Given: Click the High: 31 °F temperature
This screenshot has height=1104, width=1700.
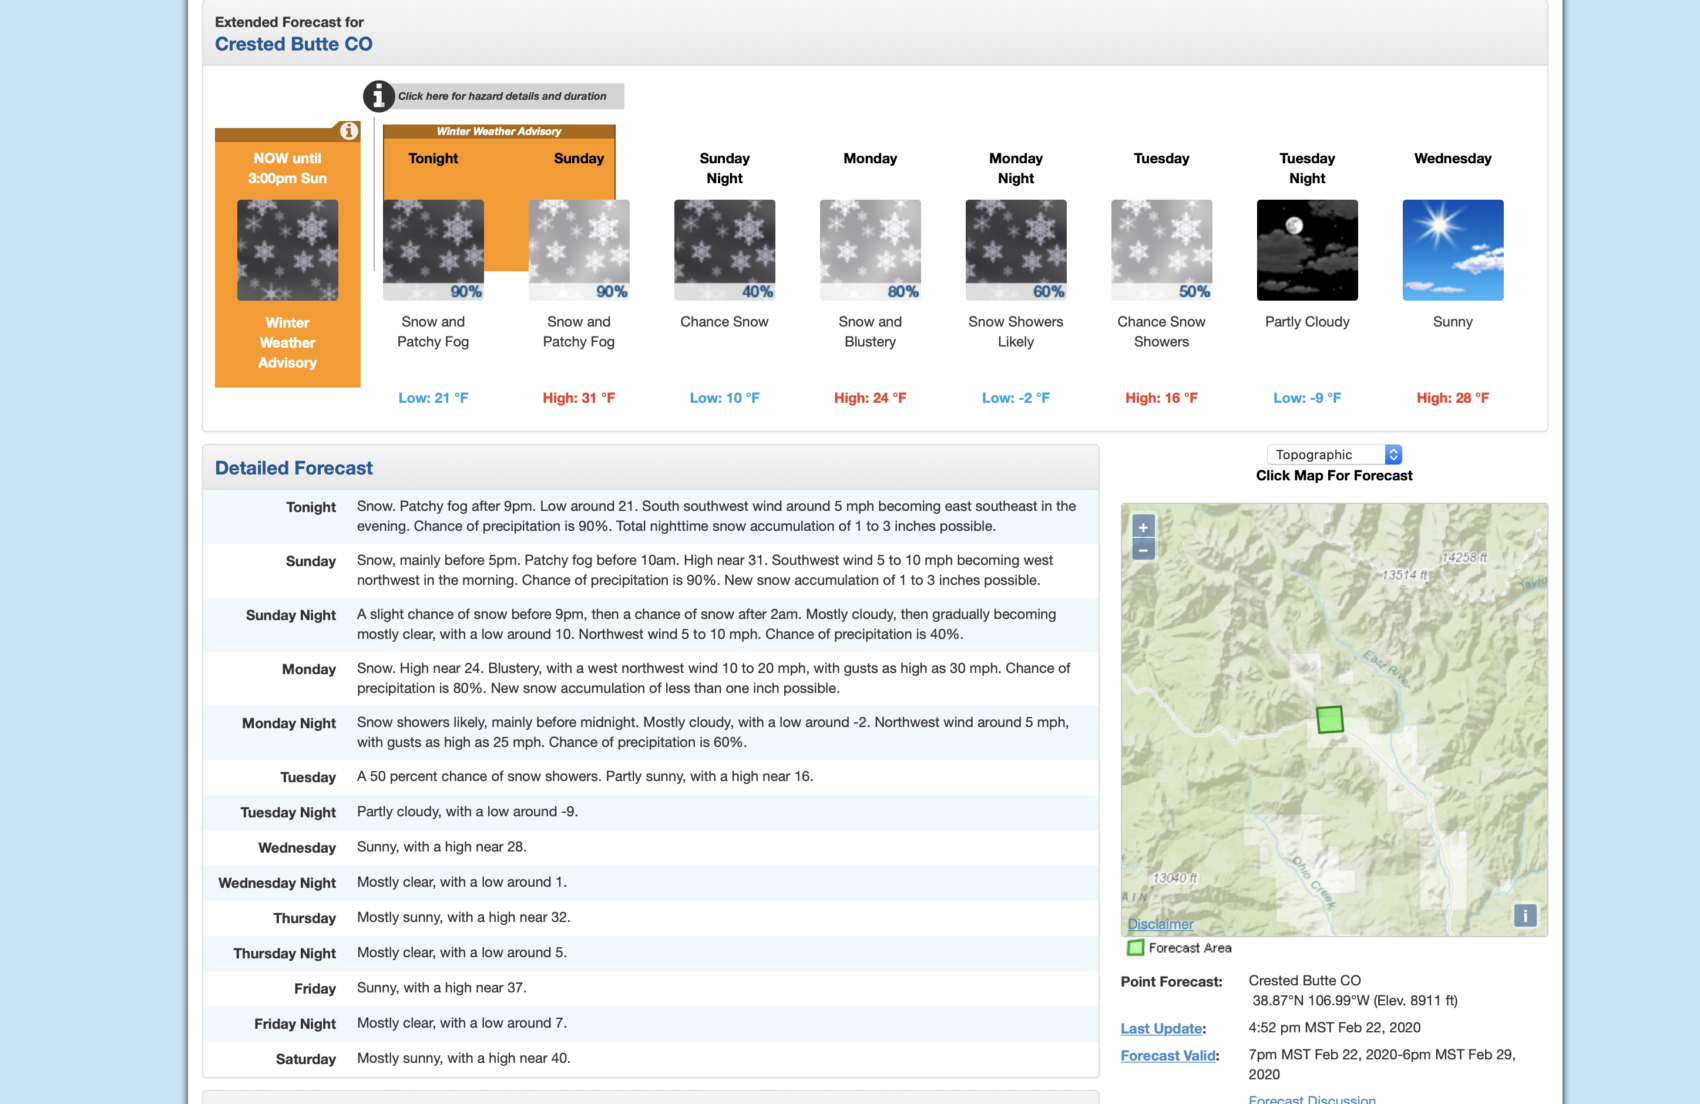Looking at the screenshot, I should coord(579,398).
